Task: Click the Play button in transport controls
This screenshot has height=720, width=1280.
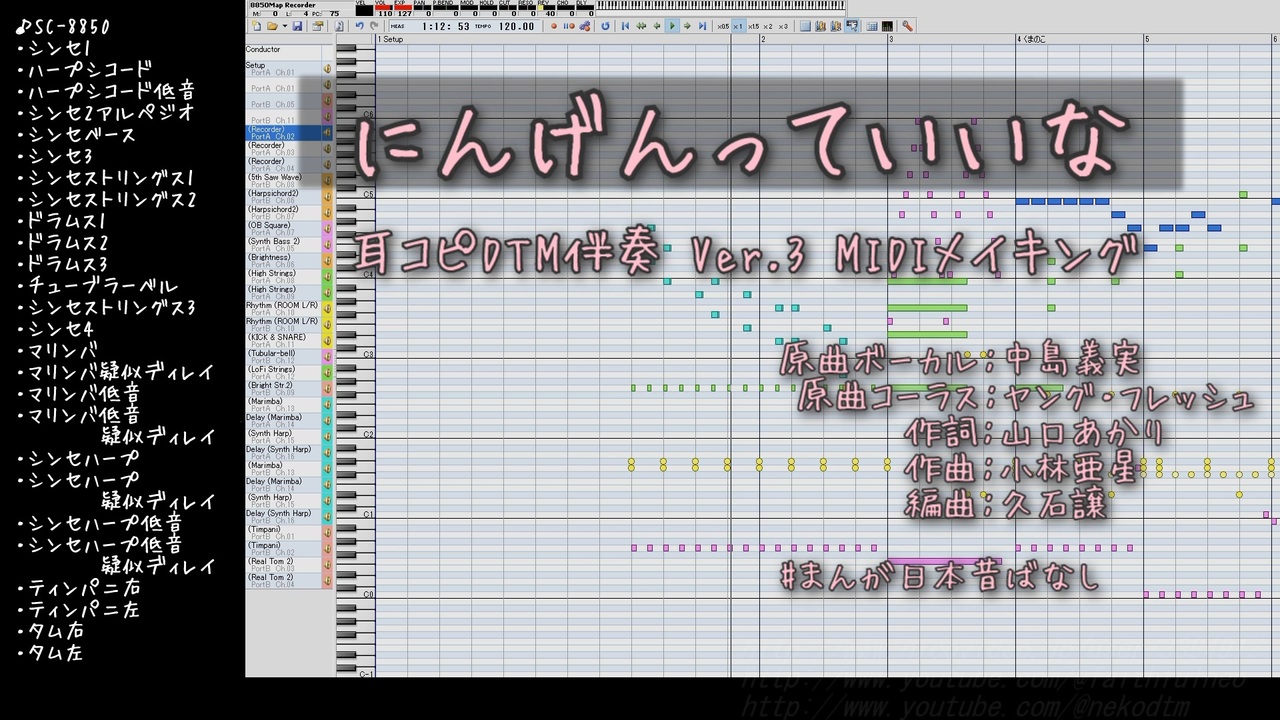Action: pos(672,26)
